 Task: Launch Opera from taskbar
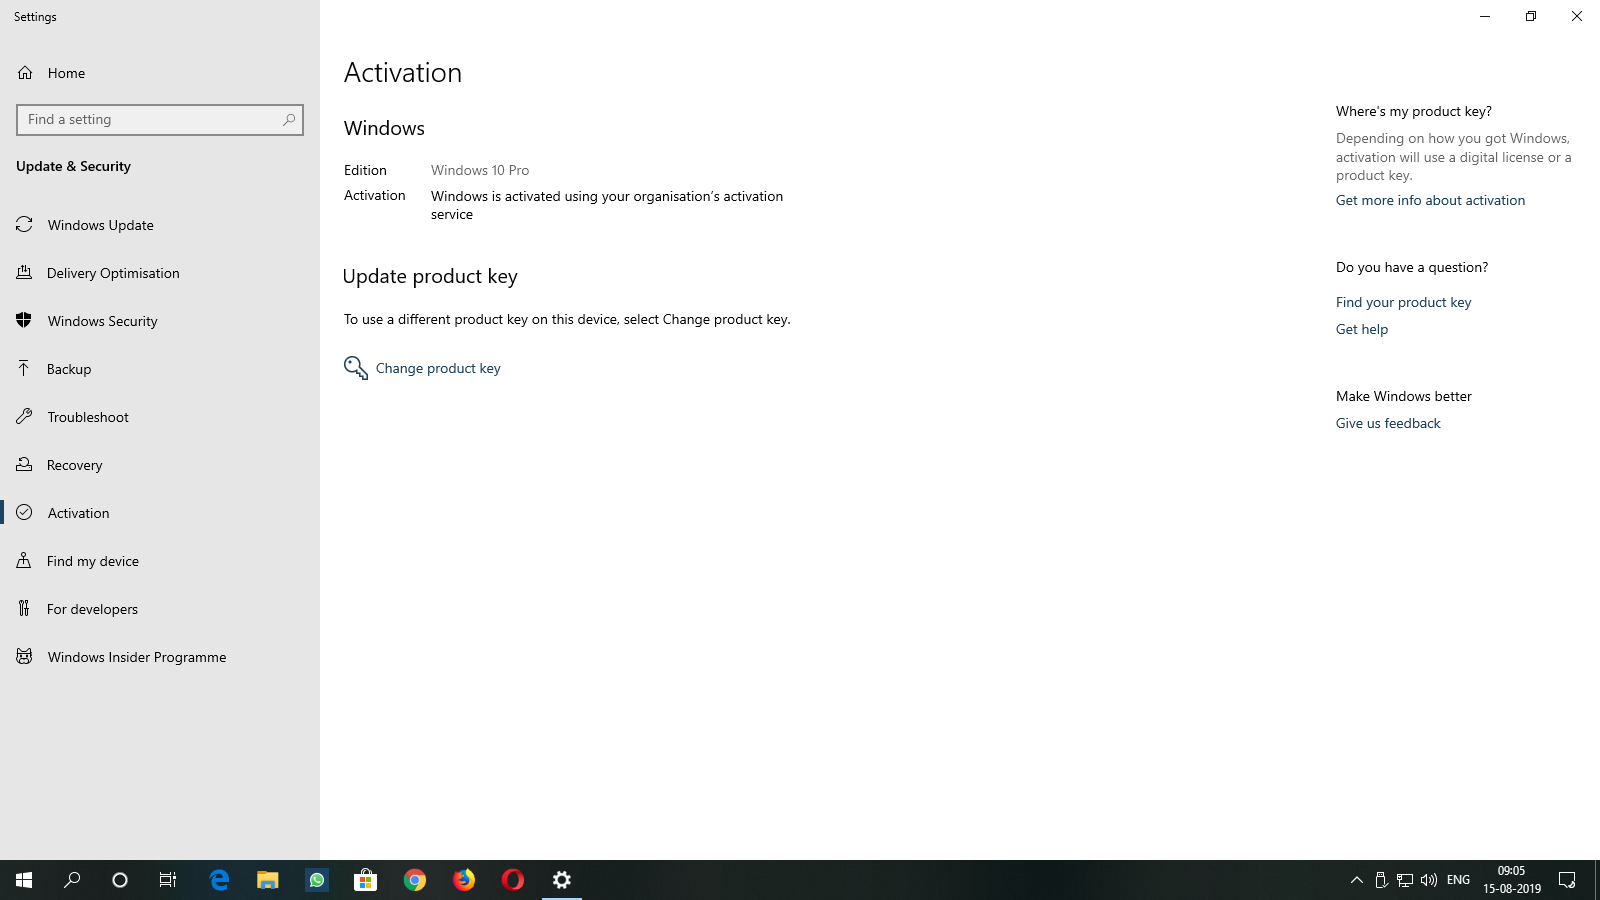coord(513,880)
